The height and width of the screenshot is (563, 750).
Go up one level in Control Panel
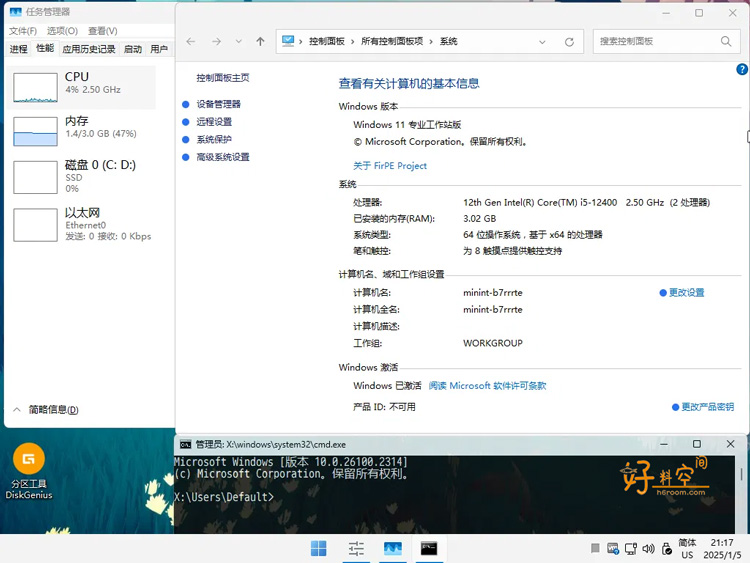pyautogui.click(x=260, y=42)
